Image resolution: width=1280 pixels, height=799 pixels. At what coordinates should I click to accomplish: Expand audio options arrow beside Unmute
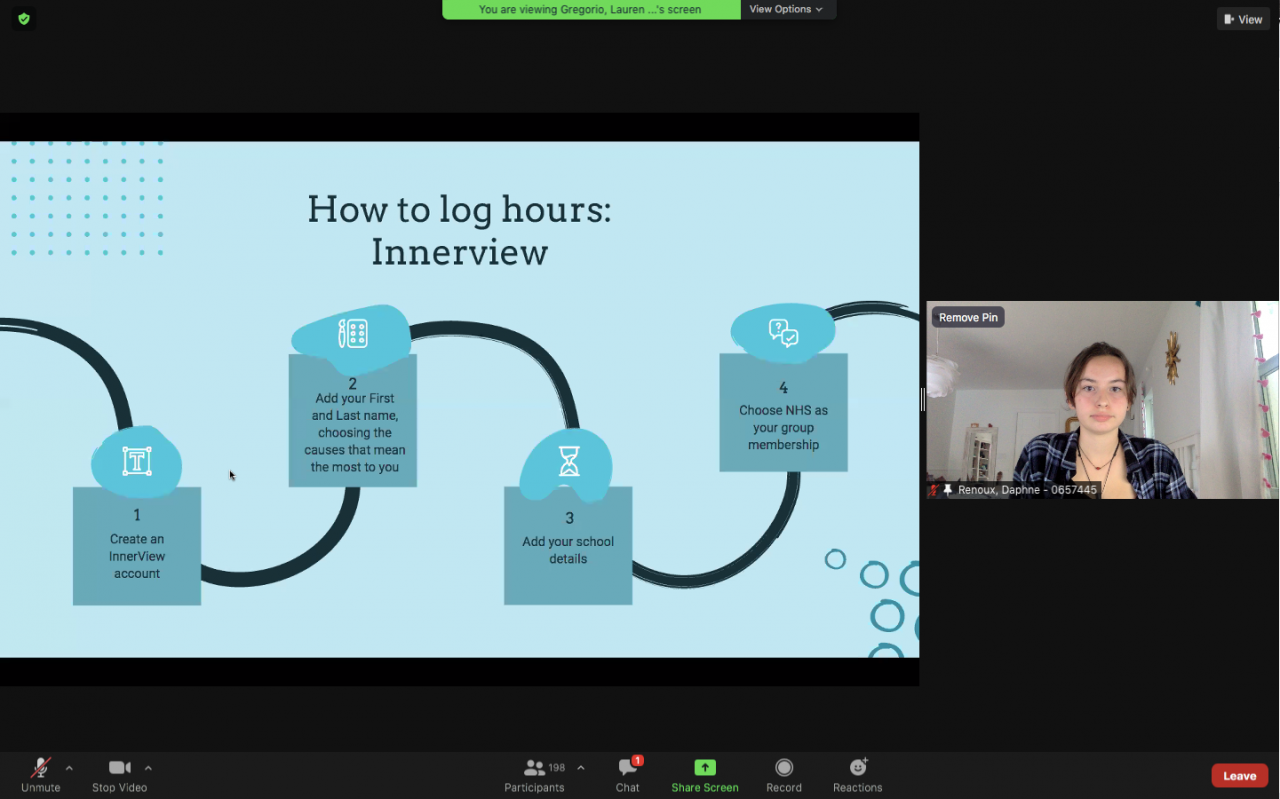(x=69, y=768)
